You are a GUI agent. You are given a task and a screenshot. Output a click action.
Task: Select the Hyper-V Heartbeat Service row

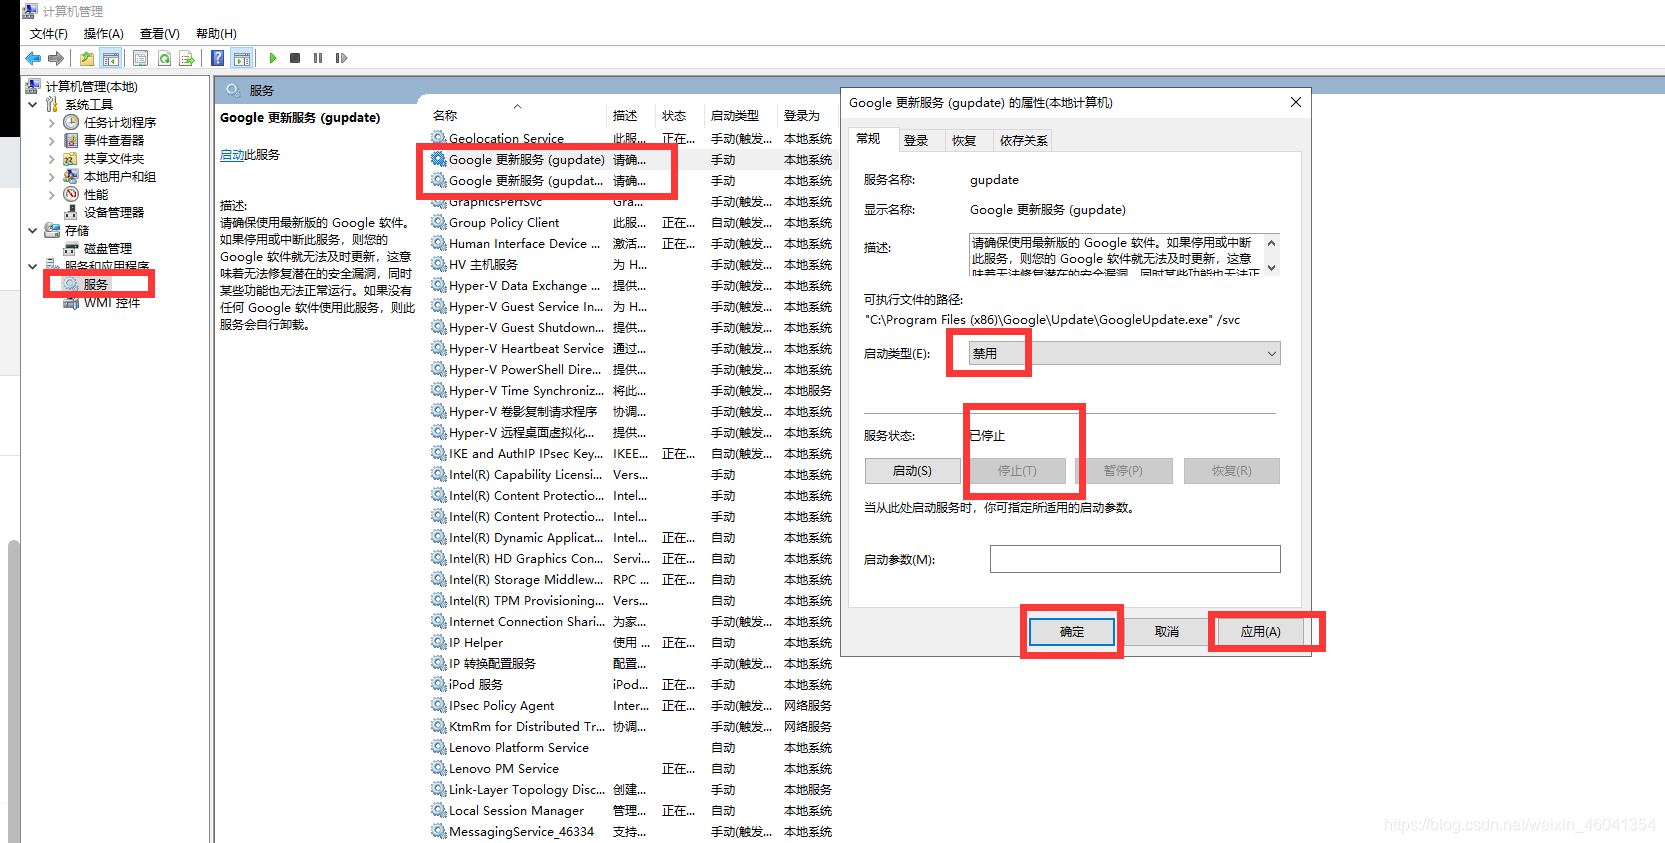(x=632, y=348)
